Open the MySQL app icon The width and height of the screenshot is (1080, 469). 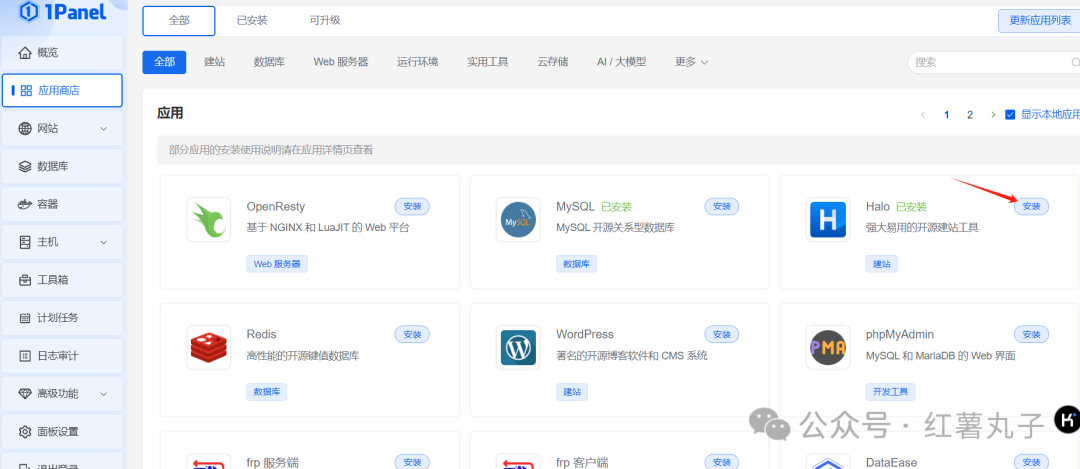coord(518,220)
